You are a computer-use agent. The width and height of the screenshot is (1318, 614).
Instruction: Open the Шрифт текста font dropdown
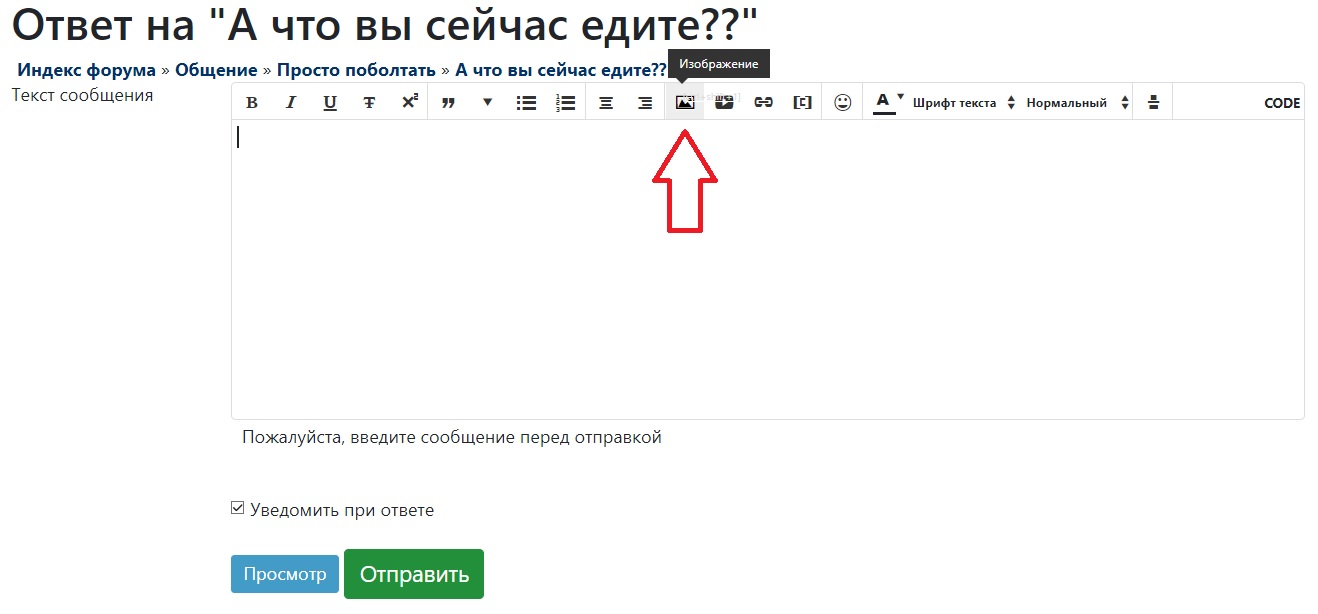point(963,103)
